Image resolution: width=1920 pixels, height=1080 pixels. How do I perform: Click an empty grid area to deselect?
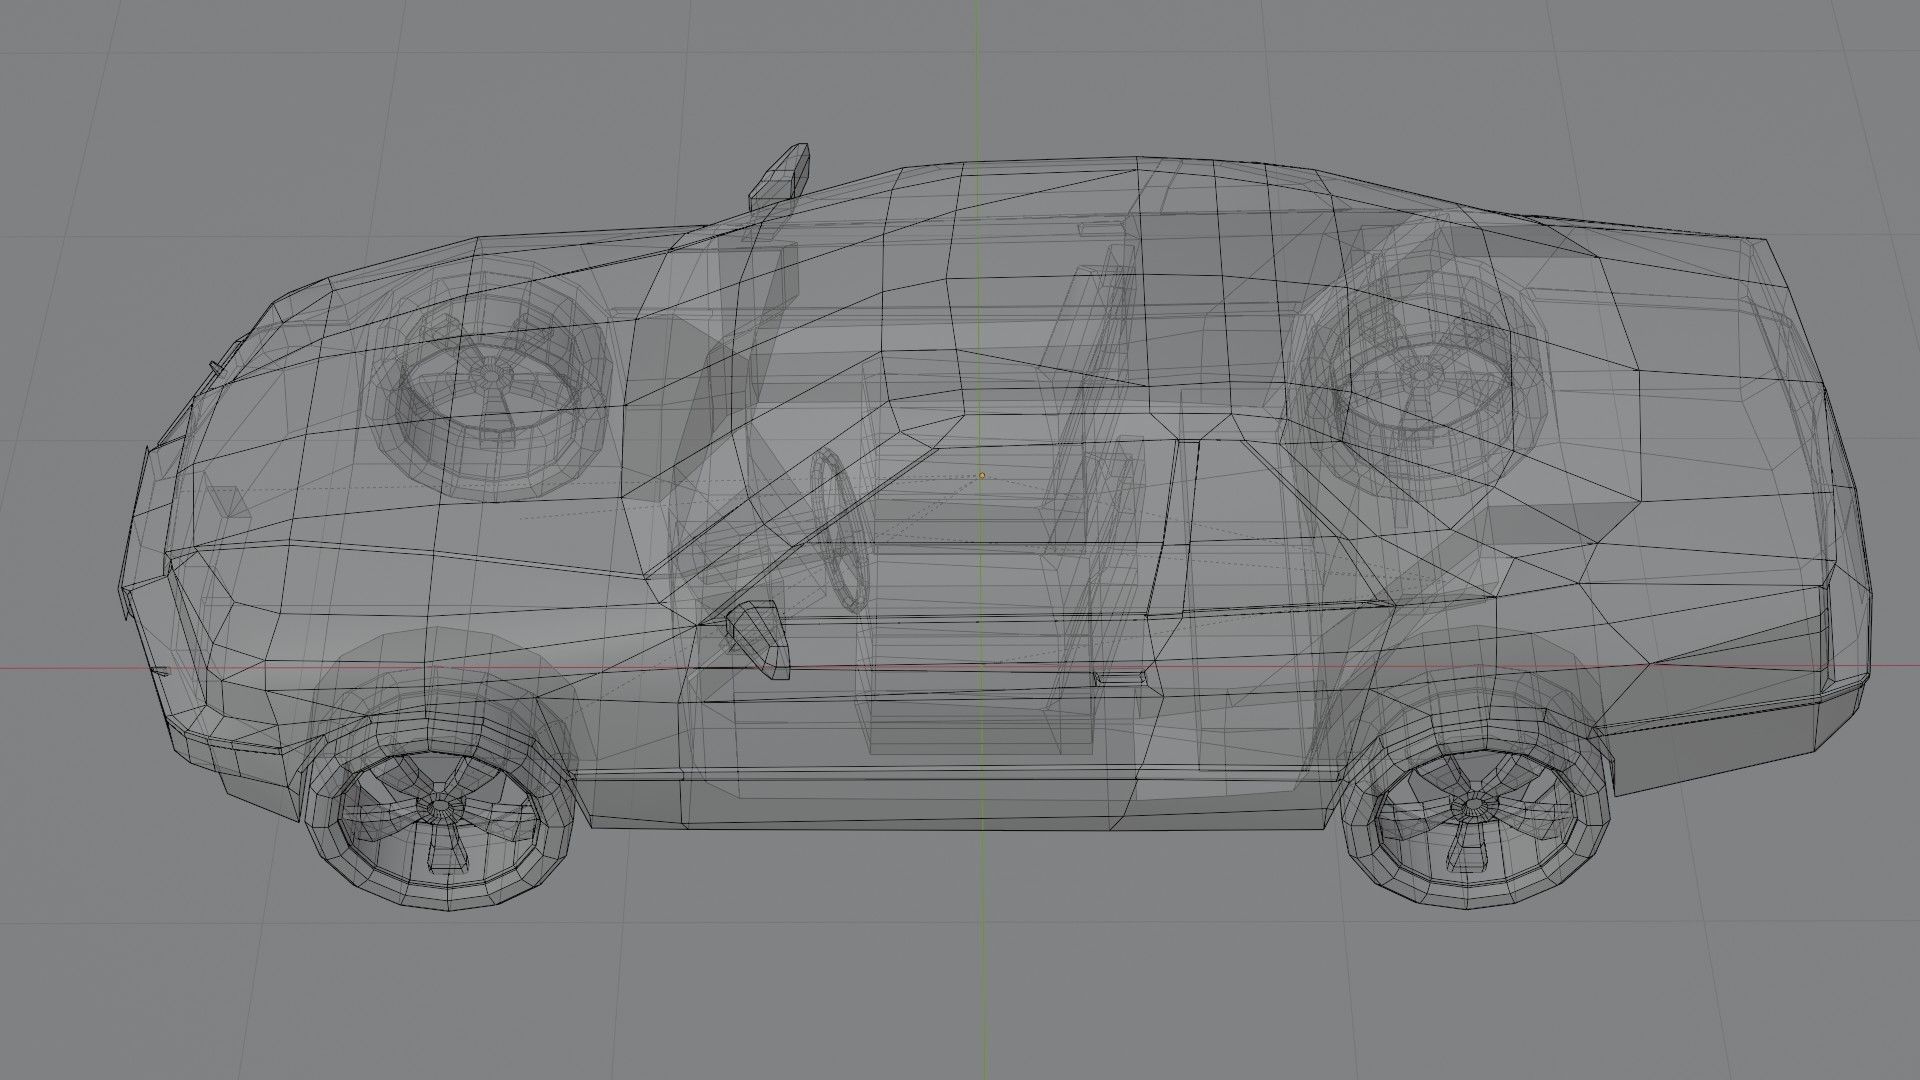[x=300, y=1000]
